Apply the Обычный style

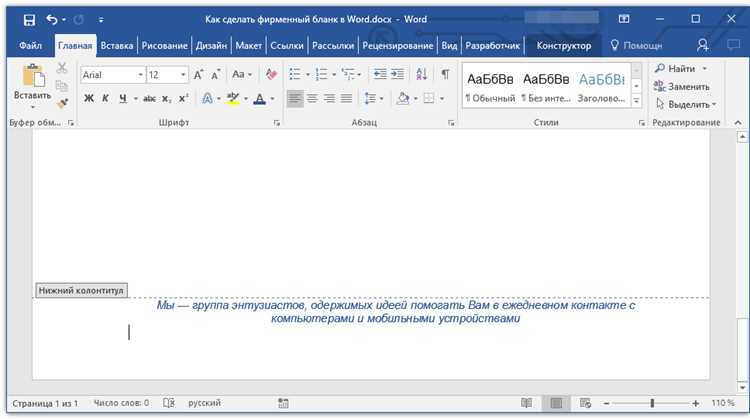490,86
